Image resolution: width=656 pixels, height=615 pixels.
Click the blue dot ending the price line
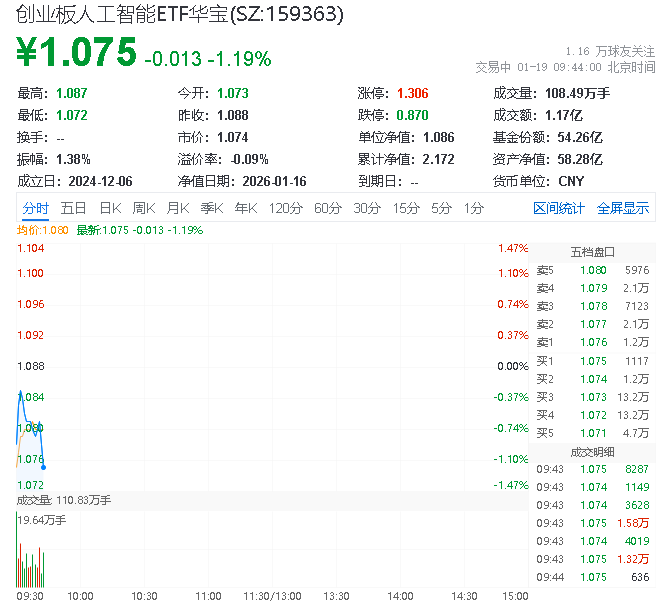point(43,466)
